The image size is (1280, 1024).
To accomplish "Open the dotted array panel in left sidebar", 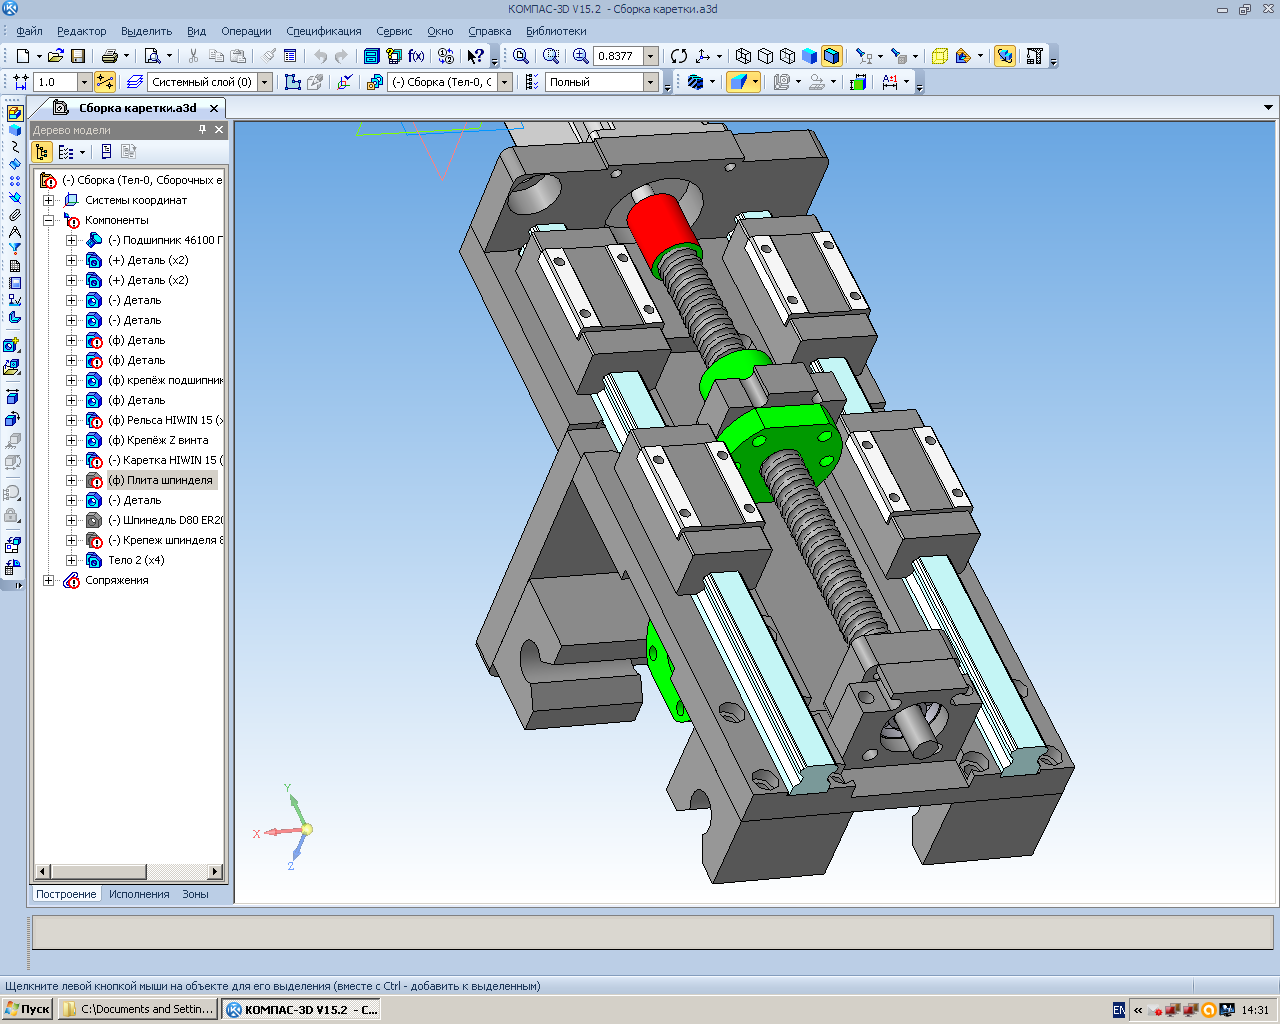I will click(14, 181).
